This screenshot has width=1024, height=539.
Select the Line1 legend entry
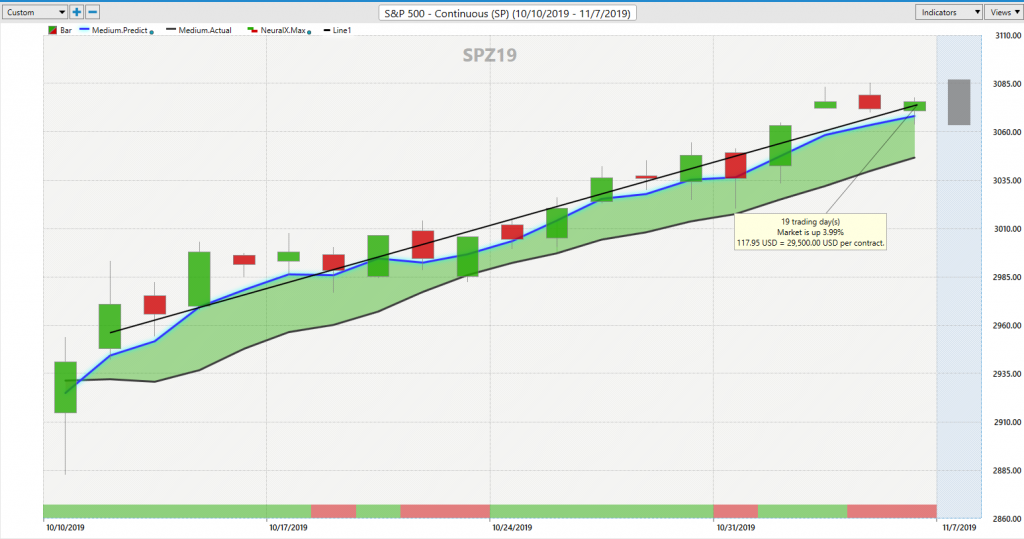point(337,30)
